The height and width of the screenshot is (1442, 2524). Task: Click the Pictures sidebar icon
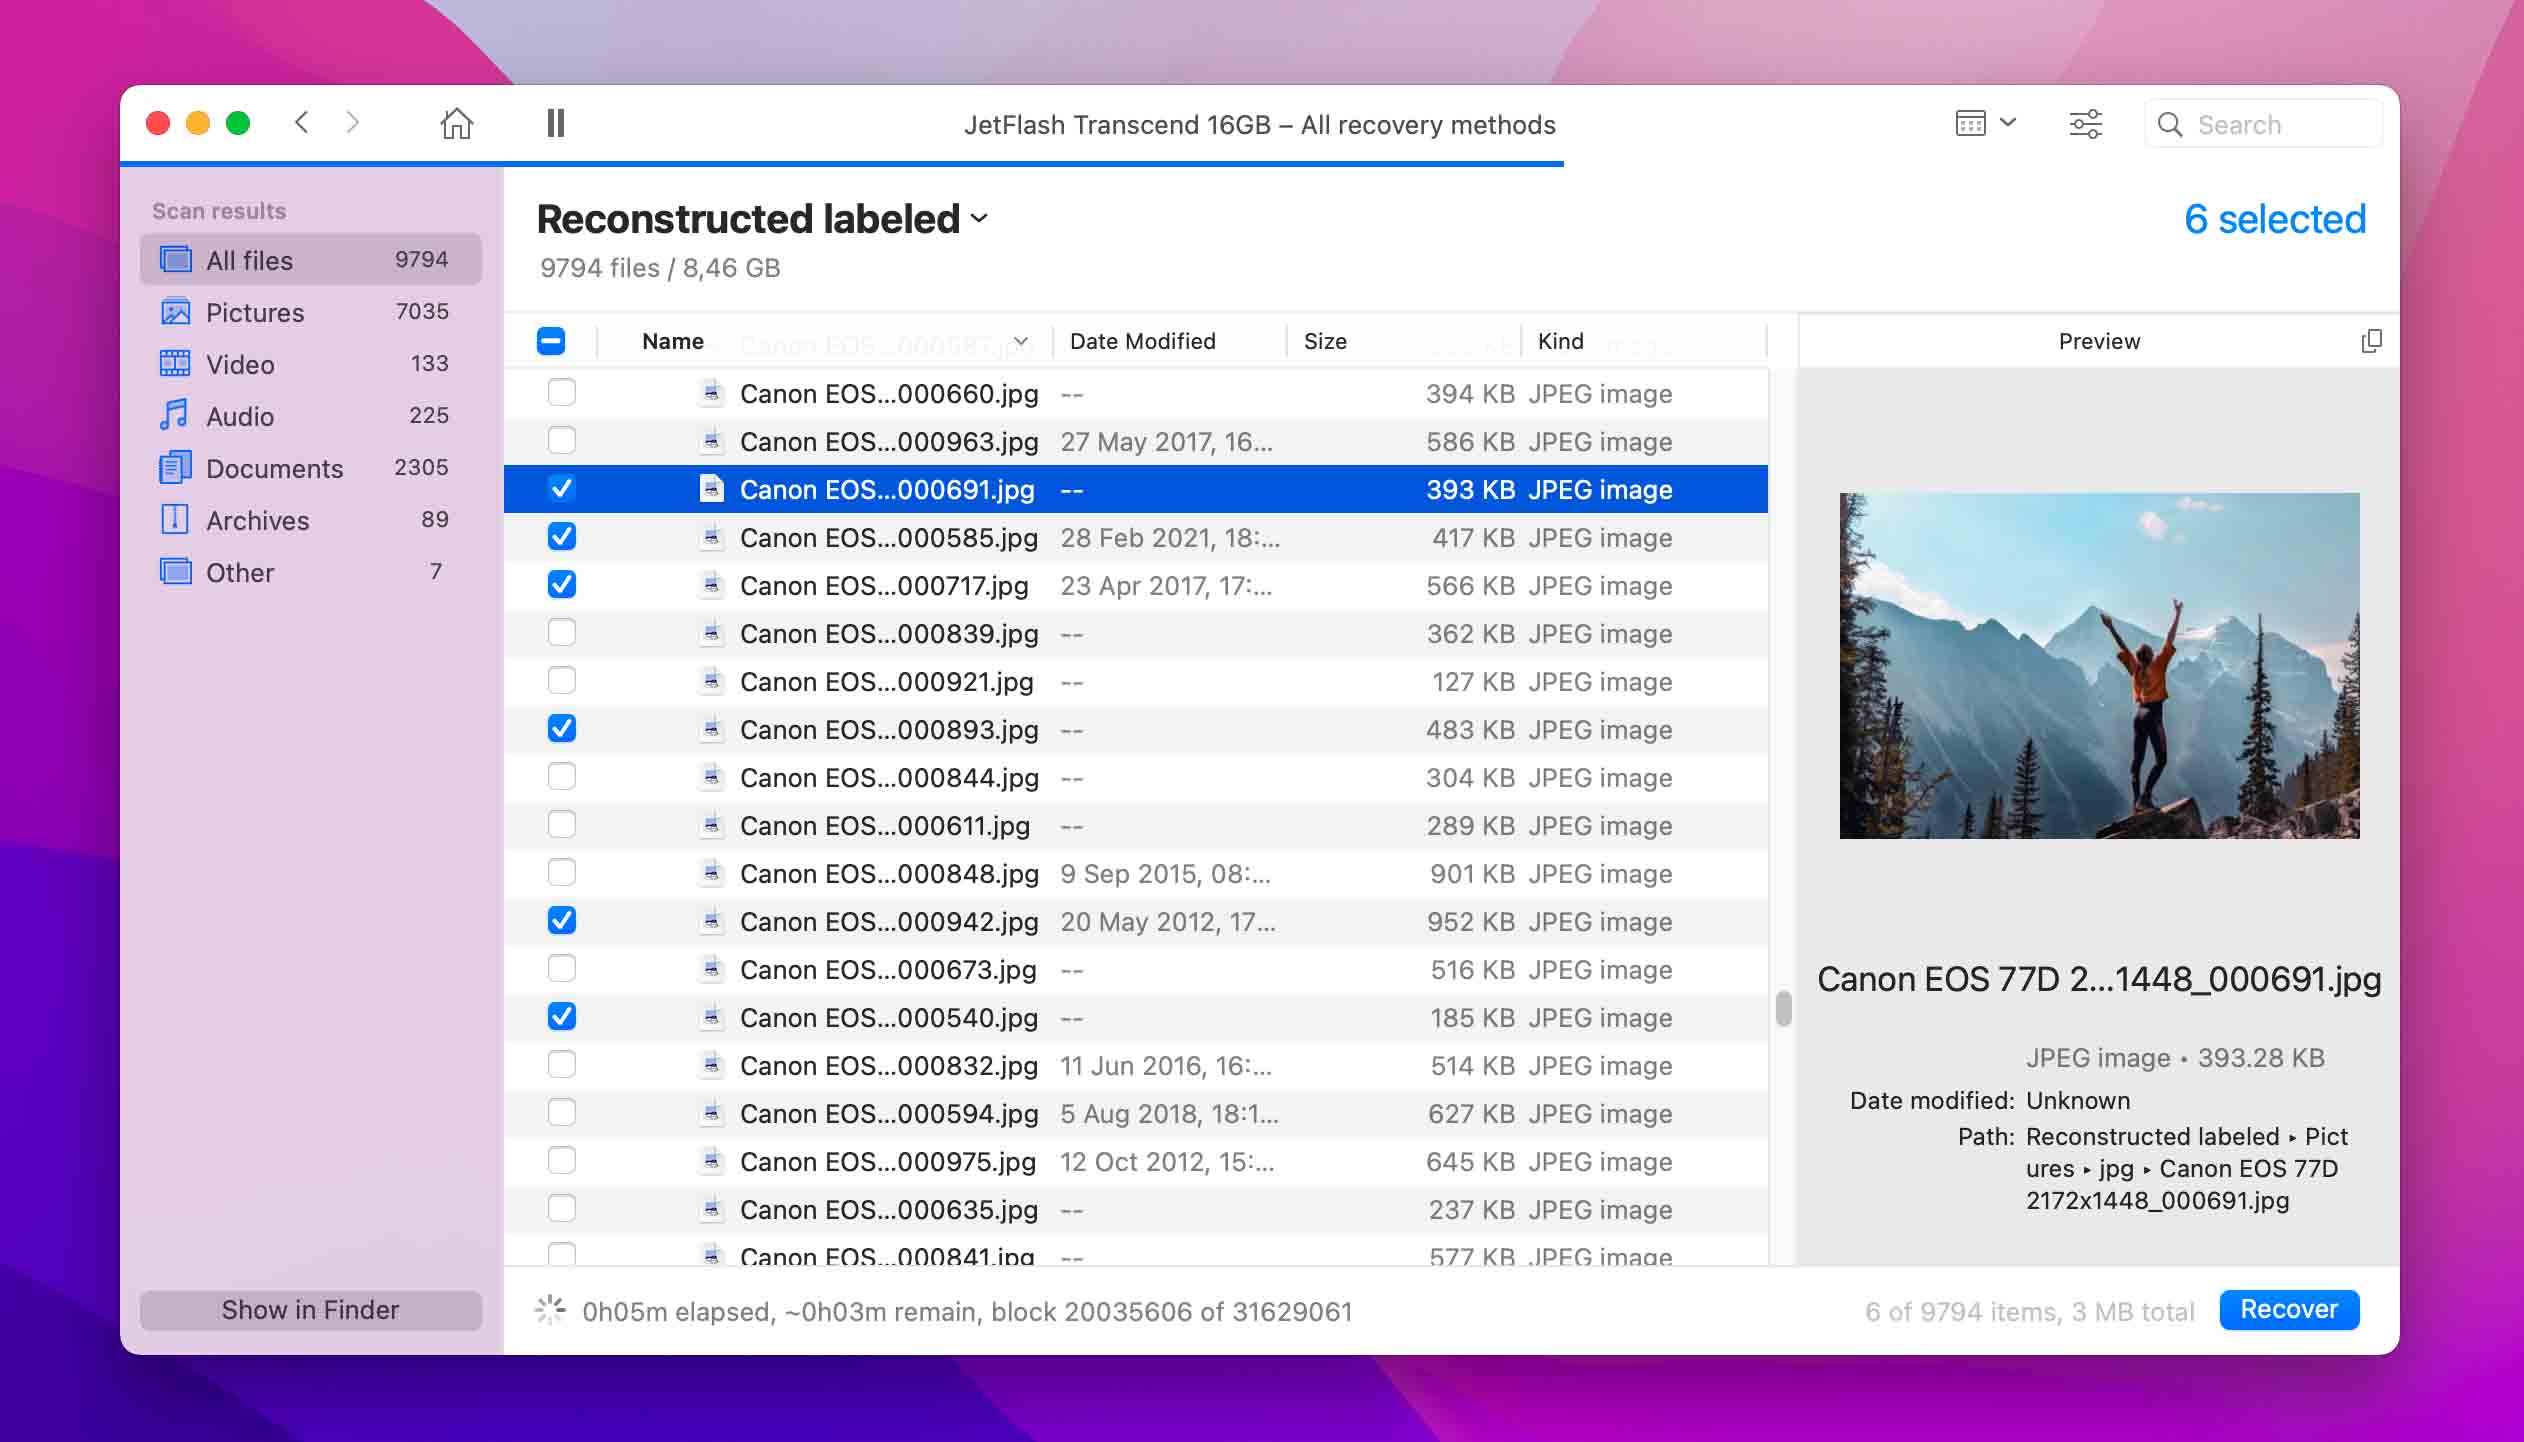(176, 312)
